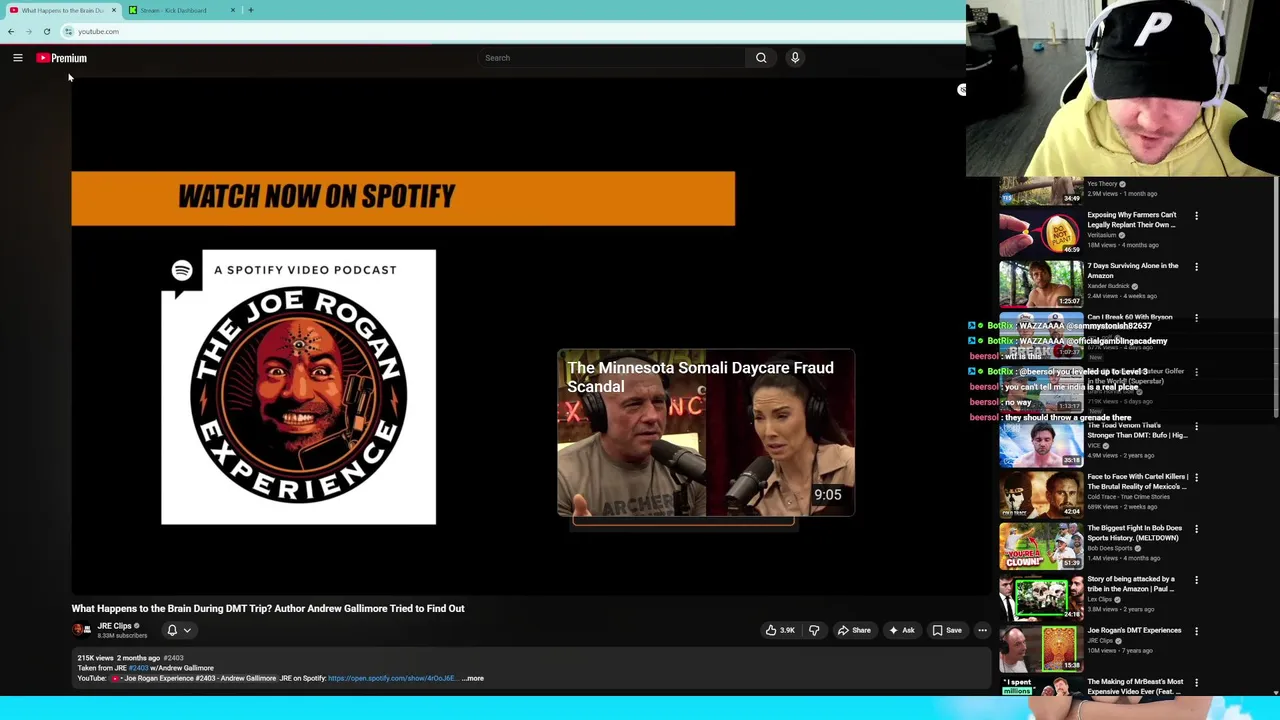Play the Minnesota Somali Daycare Fraud Scandal end card
The image size is (1280, 720).
pyautogui.click(x=706, y=433)
